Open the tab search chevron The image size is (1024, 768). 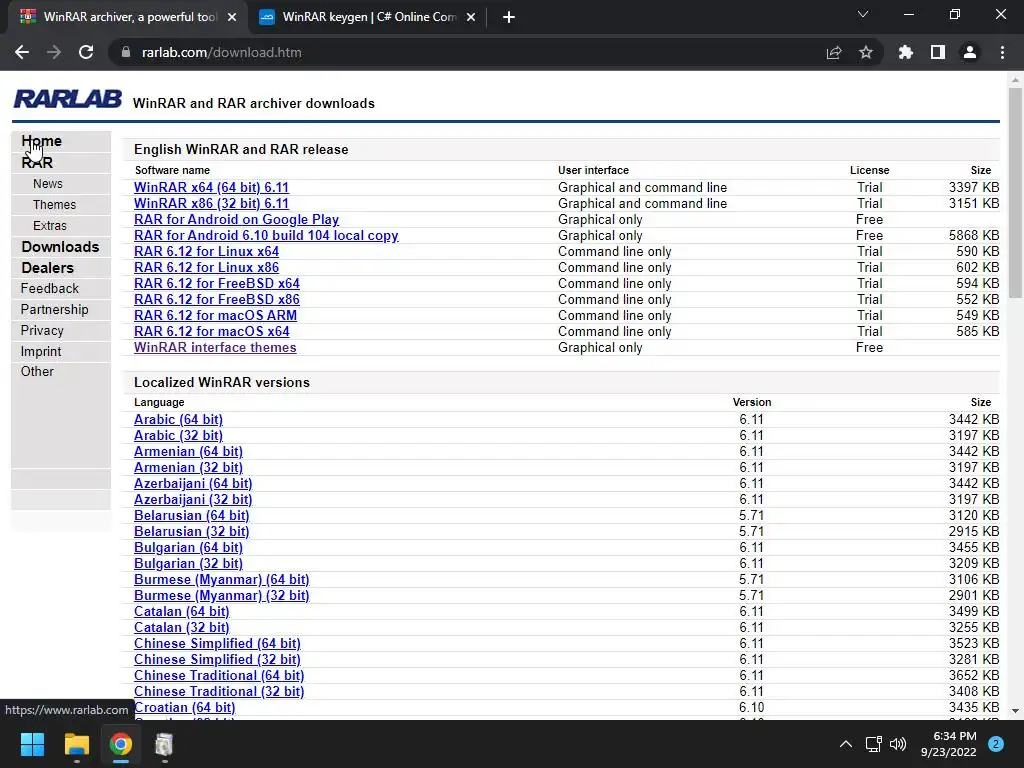click(863, 14)
